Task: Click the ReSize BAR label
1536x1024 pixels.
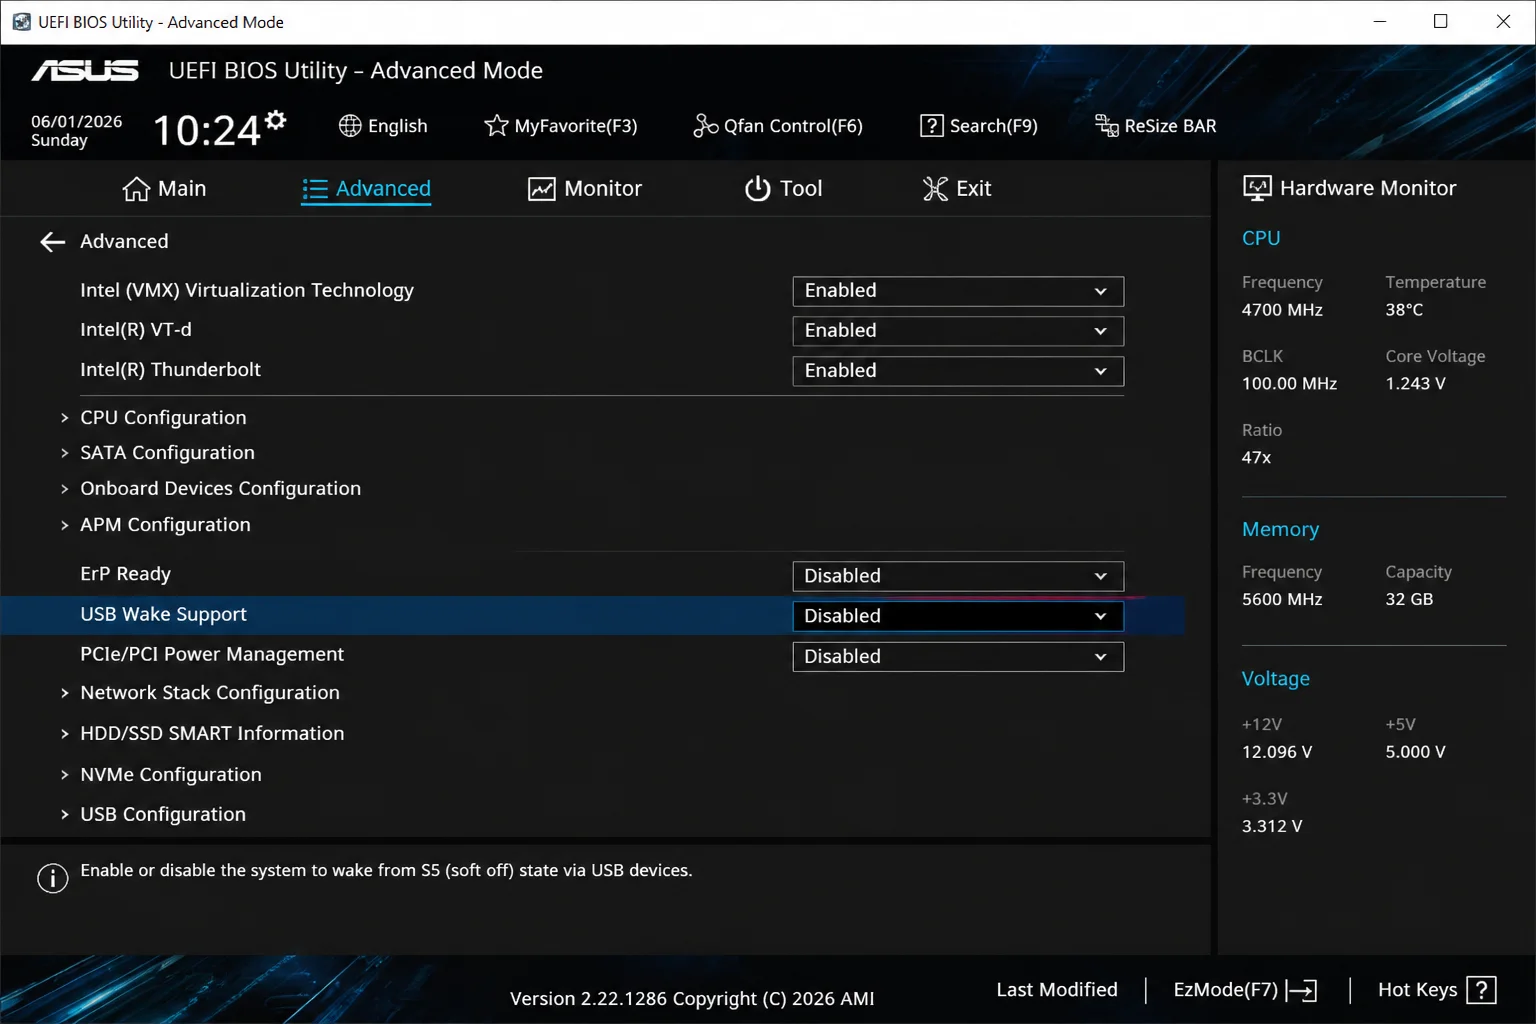Action: click(x=1170, y=126)
